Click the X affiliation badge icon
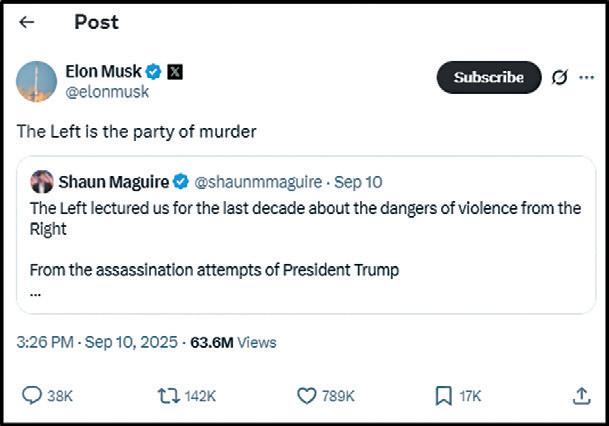Image resolution: width=609 pixels, height=426 pixels. click(x=174, y=72)
